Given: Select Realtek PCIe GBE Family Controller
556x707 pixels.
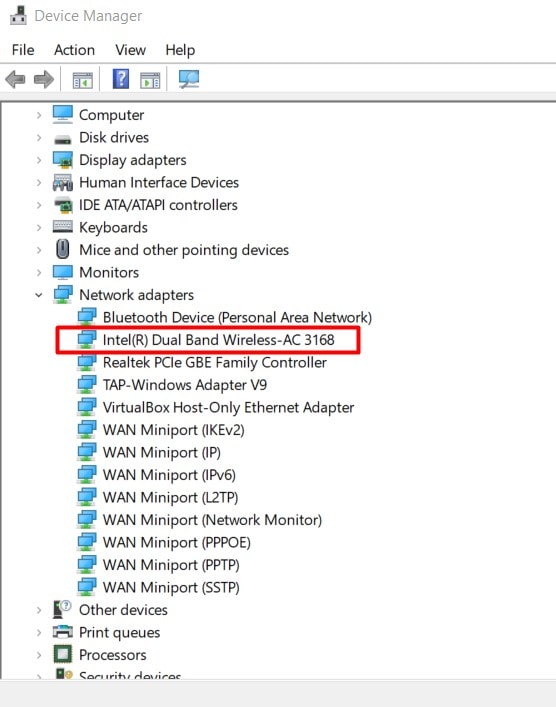Looking at the screenshot, I should 215,362.
